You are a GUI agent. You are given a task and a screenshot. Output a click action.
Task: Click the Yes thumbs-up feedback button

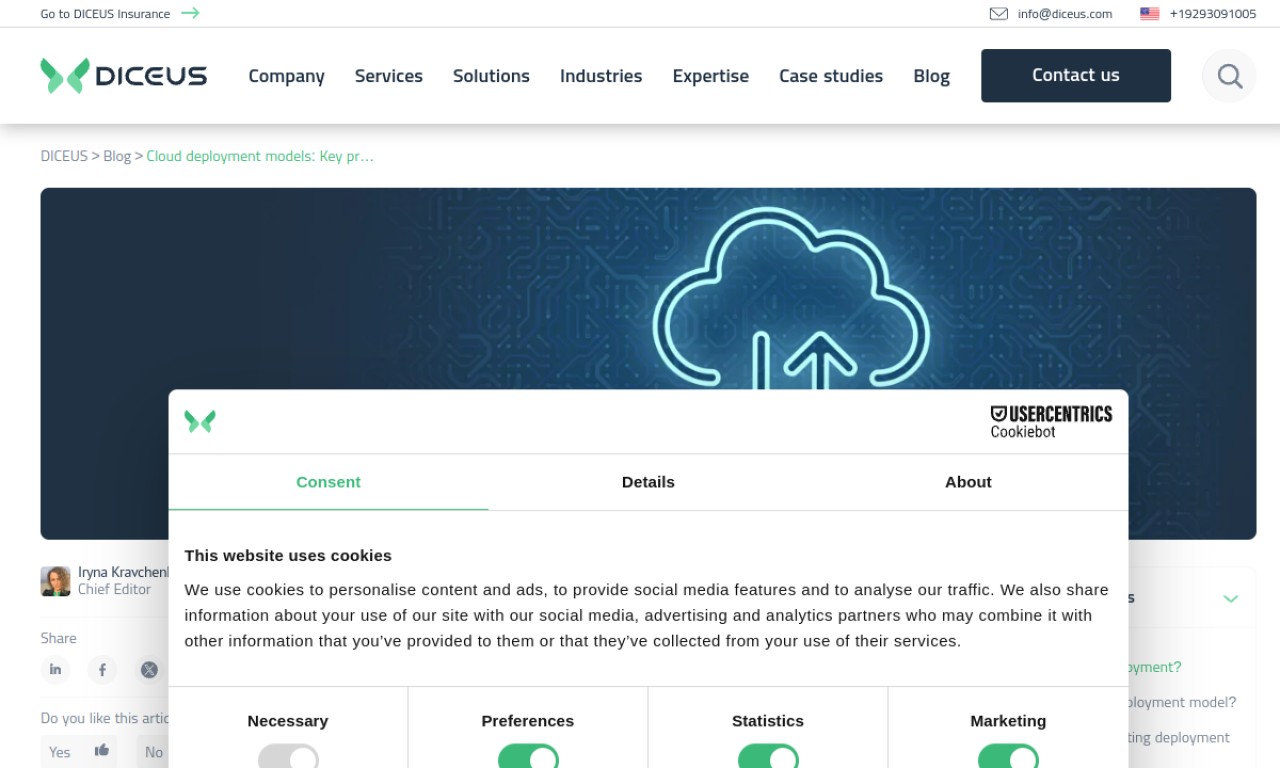coord(79,752)
